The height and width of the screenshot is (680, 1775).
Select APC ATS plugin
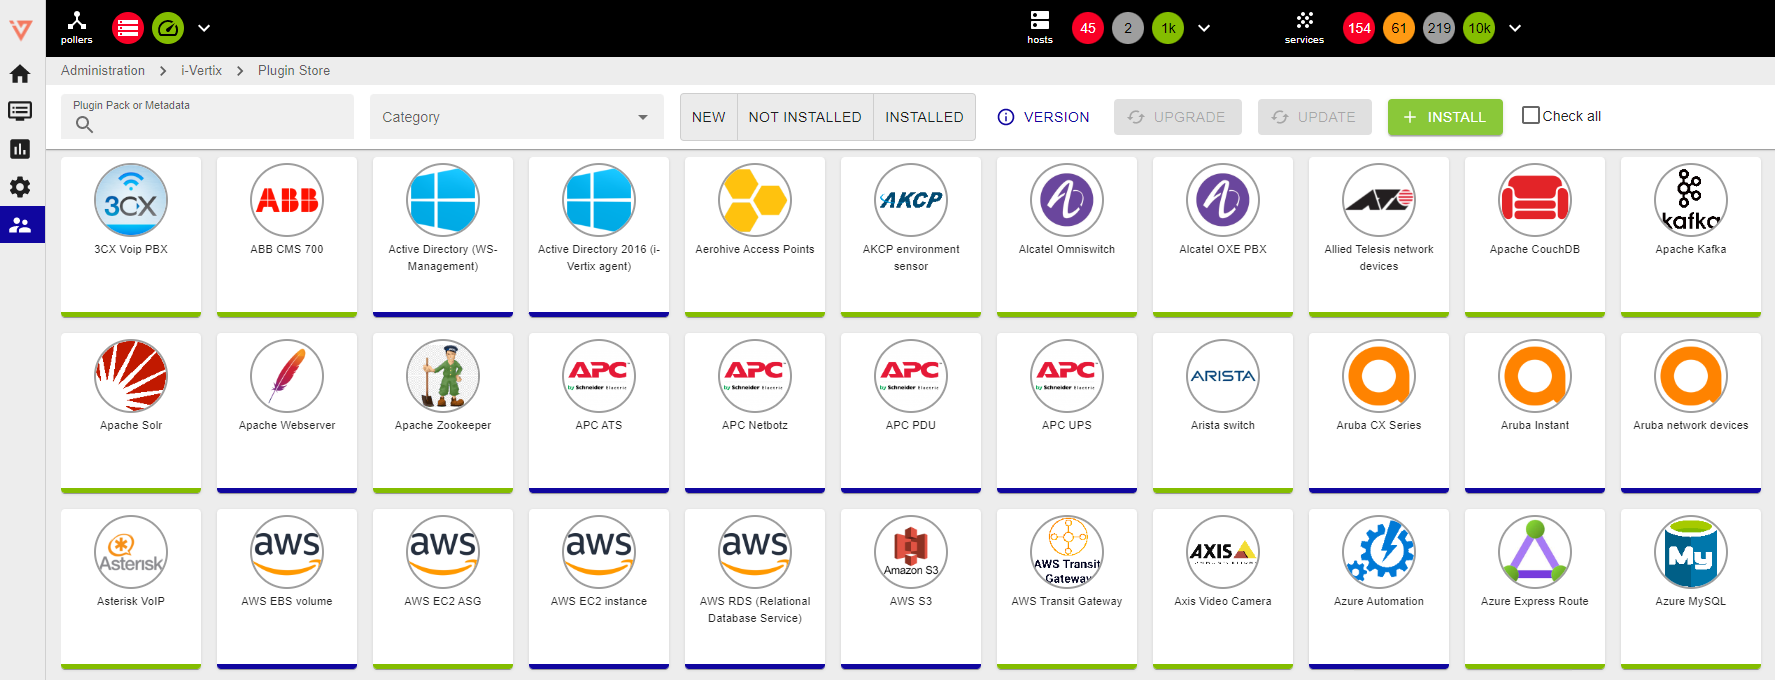coord(599,413)
